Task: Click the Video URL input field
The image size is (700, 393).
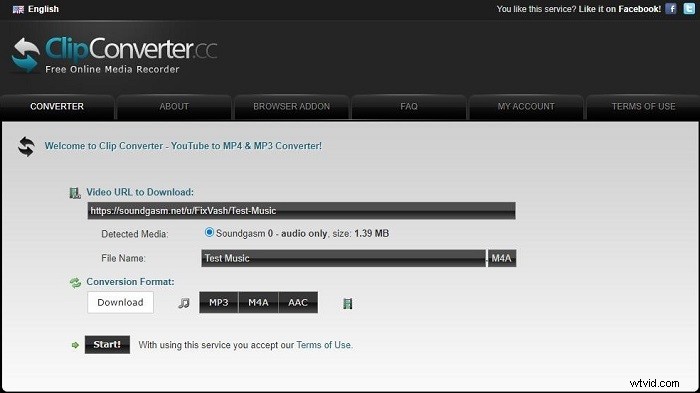Action: [301, 211]
